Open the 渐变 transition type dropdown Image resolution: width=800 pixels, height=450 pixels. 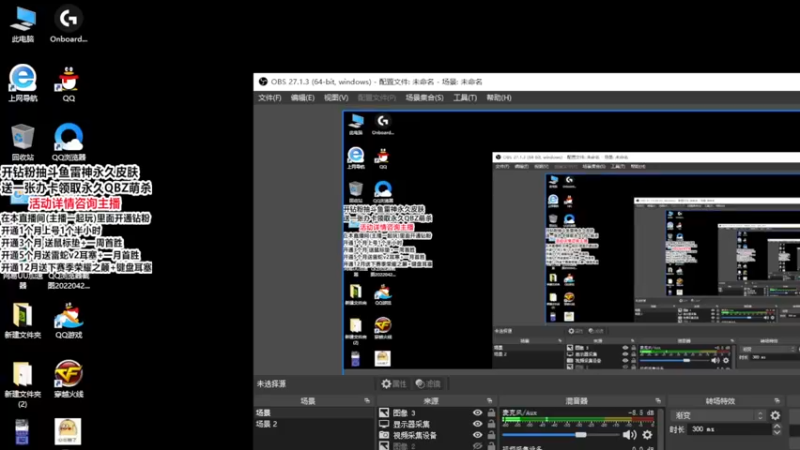pos(718,415)
